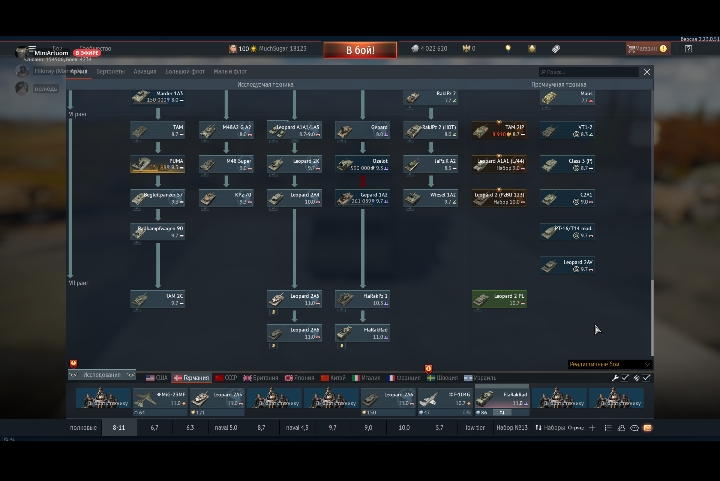The width and height of the screenshot is (720, 481).
Task: Select the 8-11 preset
Action: pos(119,428)
